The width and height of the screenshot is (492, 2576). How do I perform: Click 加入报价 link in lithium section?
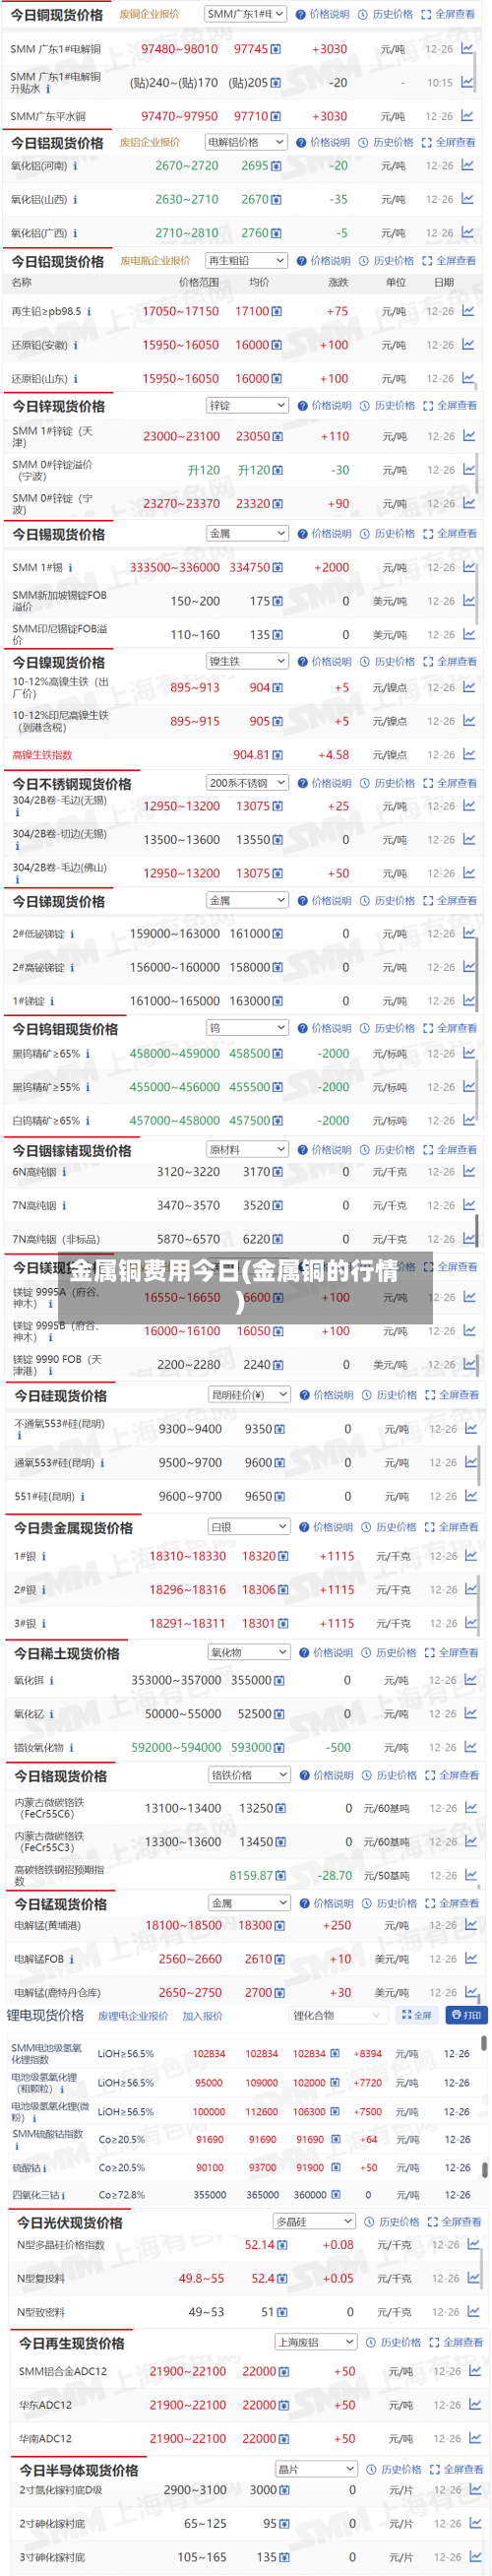pos(202,2016)
